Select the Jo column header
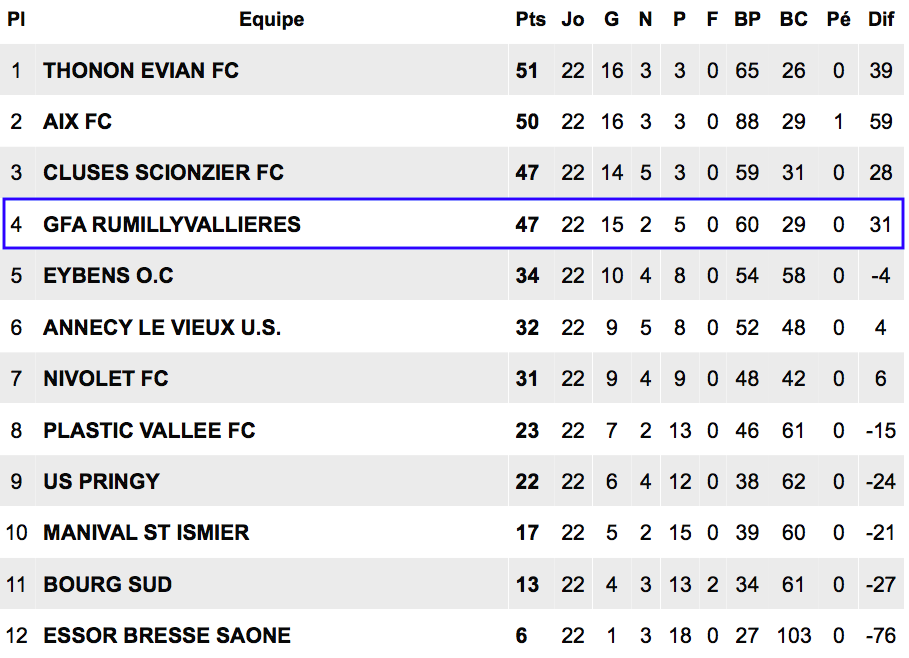 tap(573, 19)
